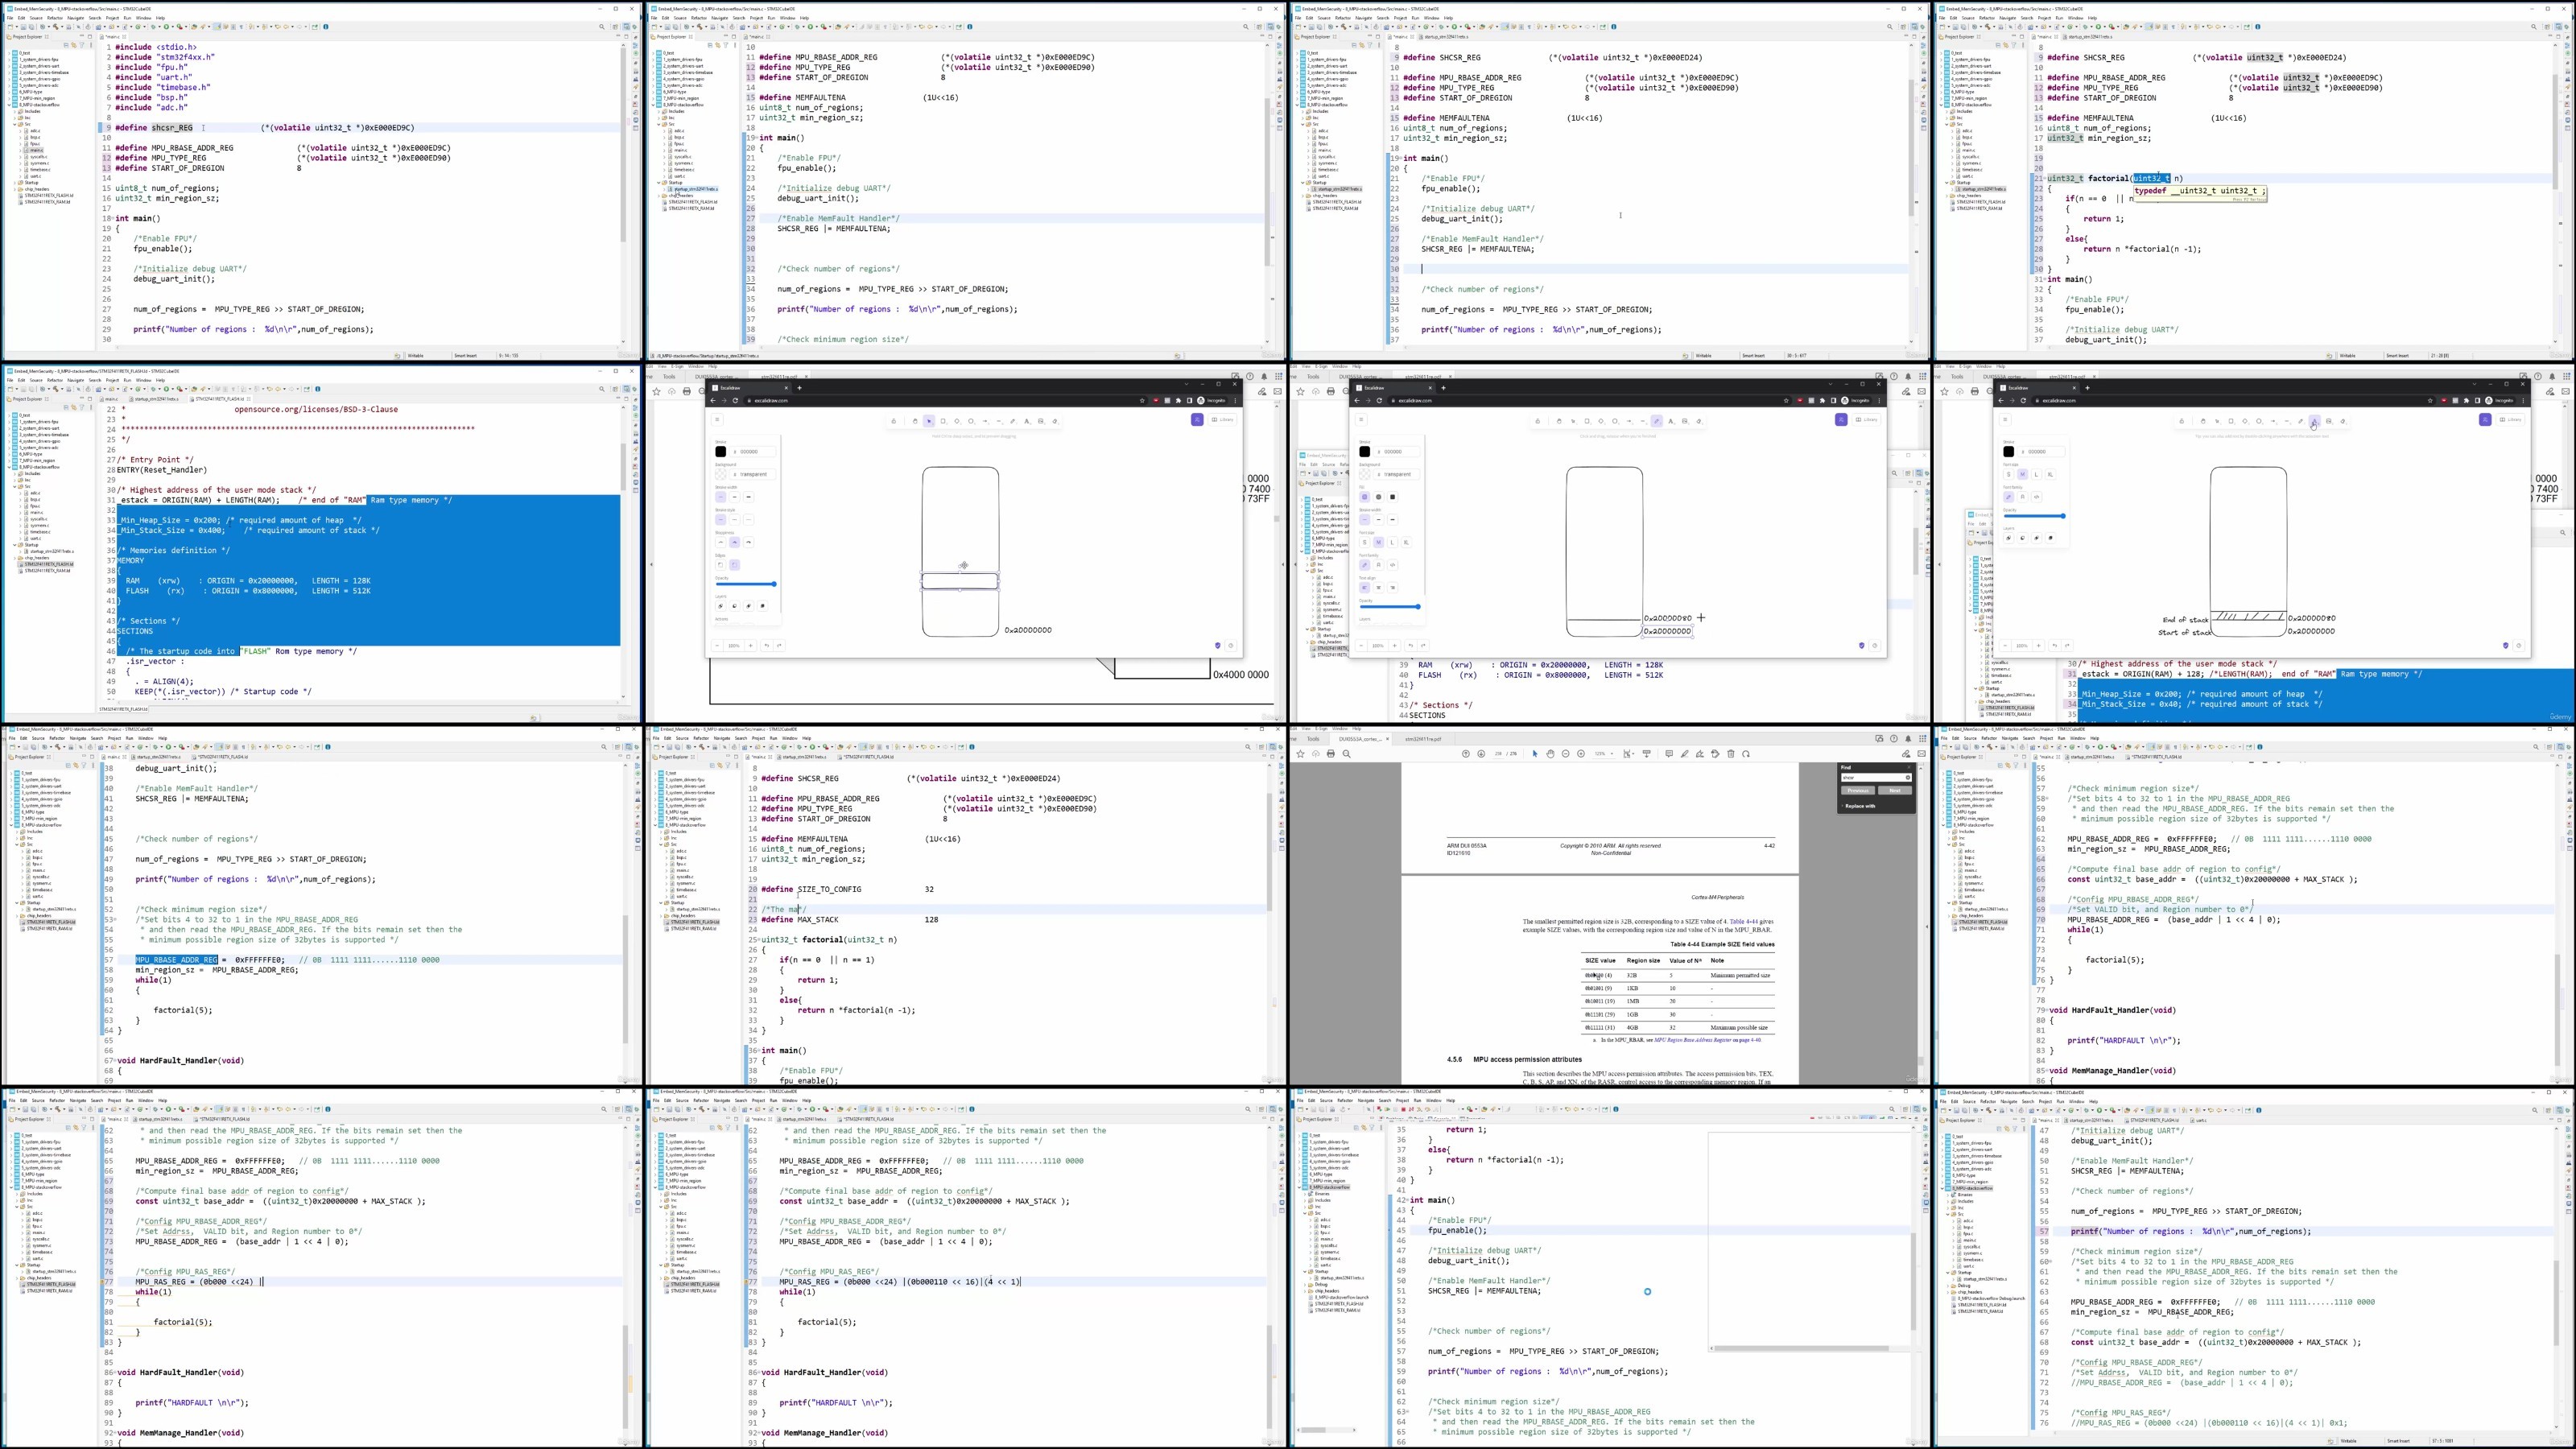Image resolution: width=2576 pixels, height=1449 pixels.
Task: Choose extra-bold stroke width in selected-rectangle Excalidraw panel
Action: click(x=749, y=497)
